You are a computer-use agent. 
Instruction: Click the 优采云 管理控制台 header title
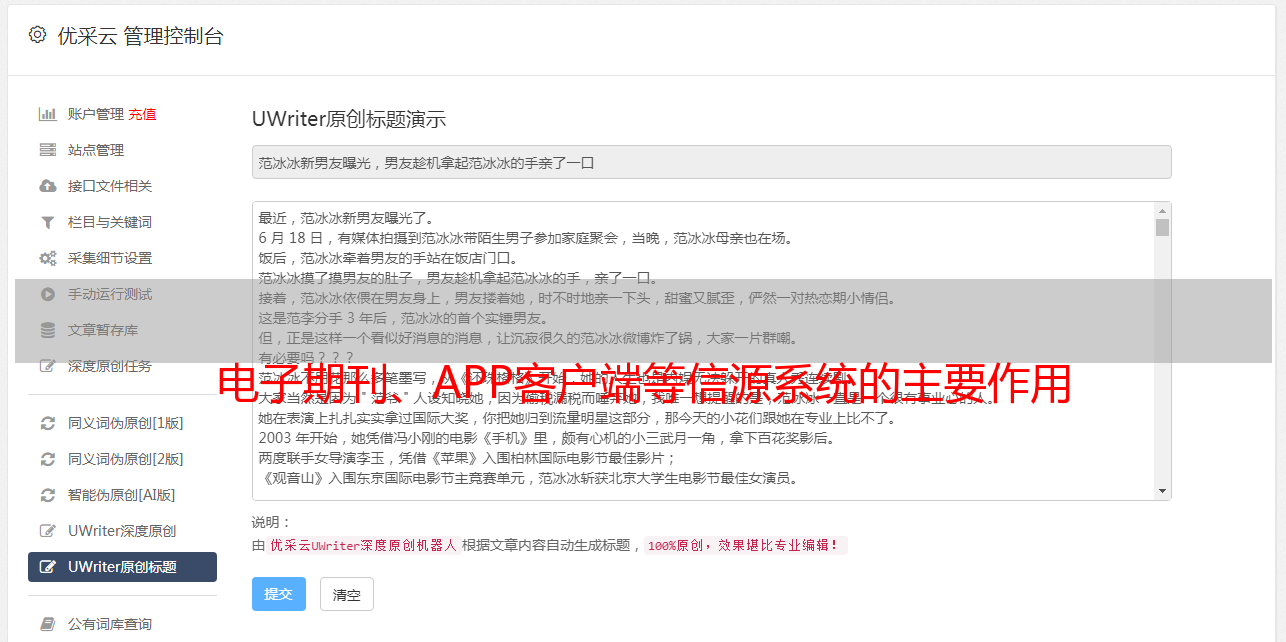point(141,36)
